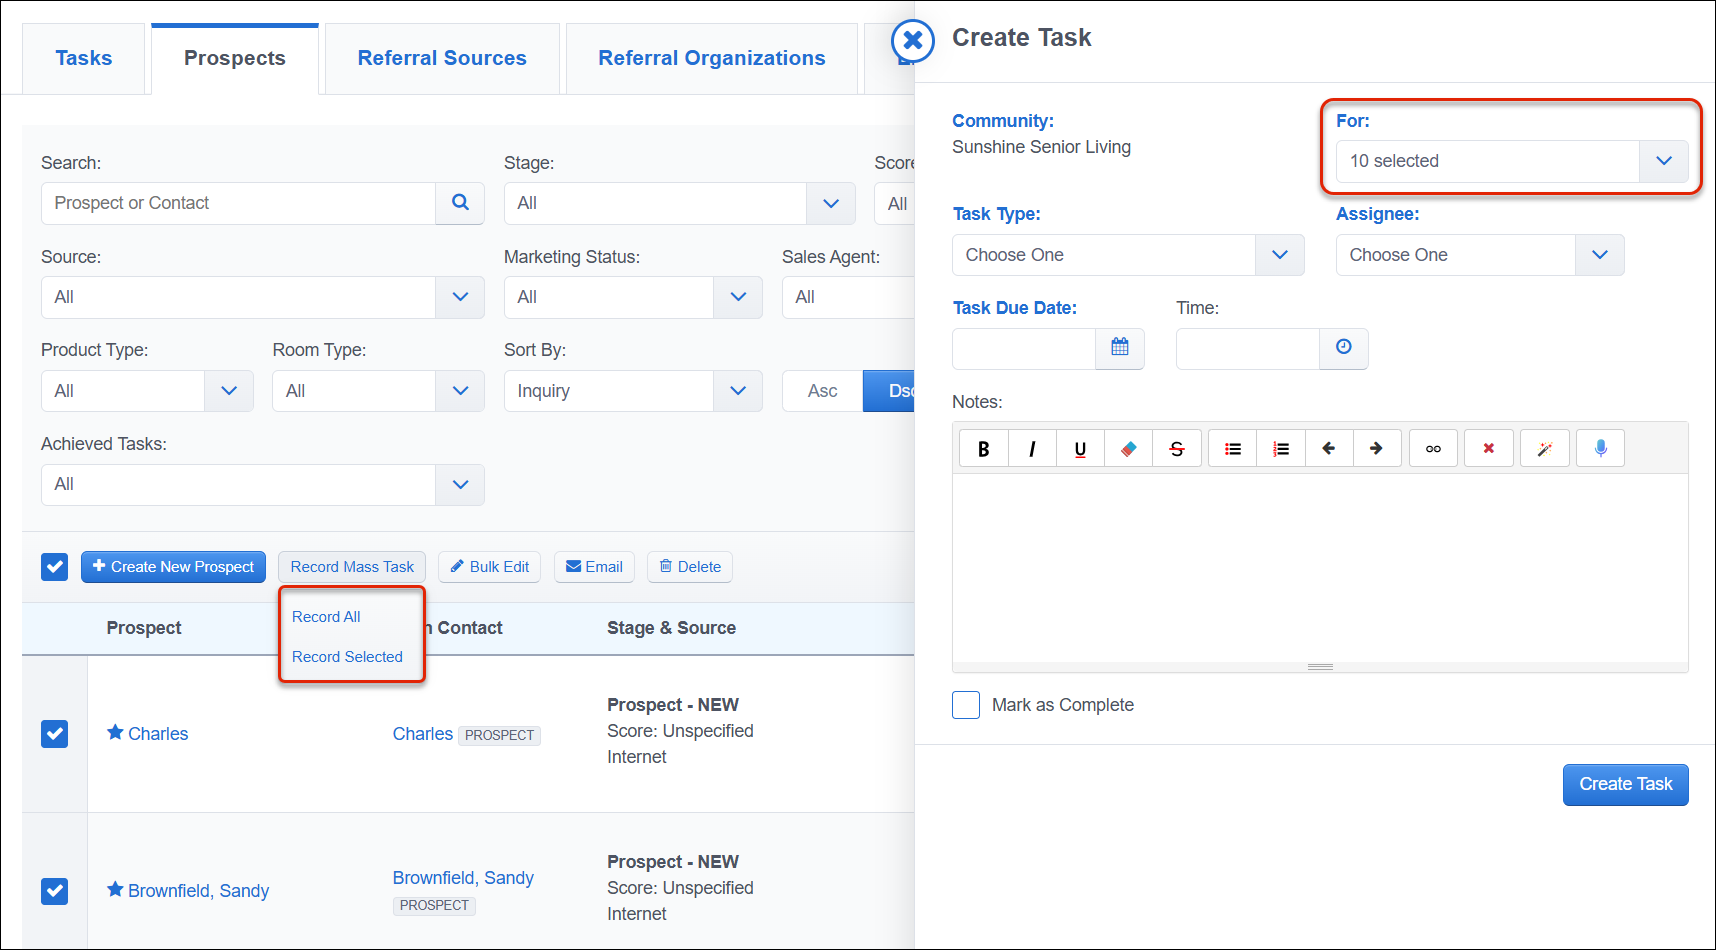Image resolution: width=1716 pixels, height=950 pixels.
Task: Click the star icon beside Charles
Action: pos(115,733)
